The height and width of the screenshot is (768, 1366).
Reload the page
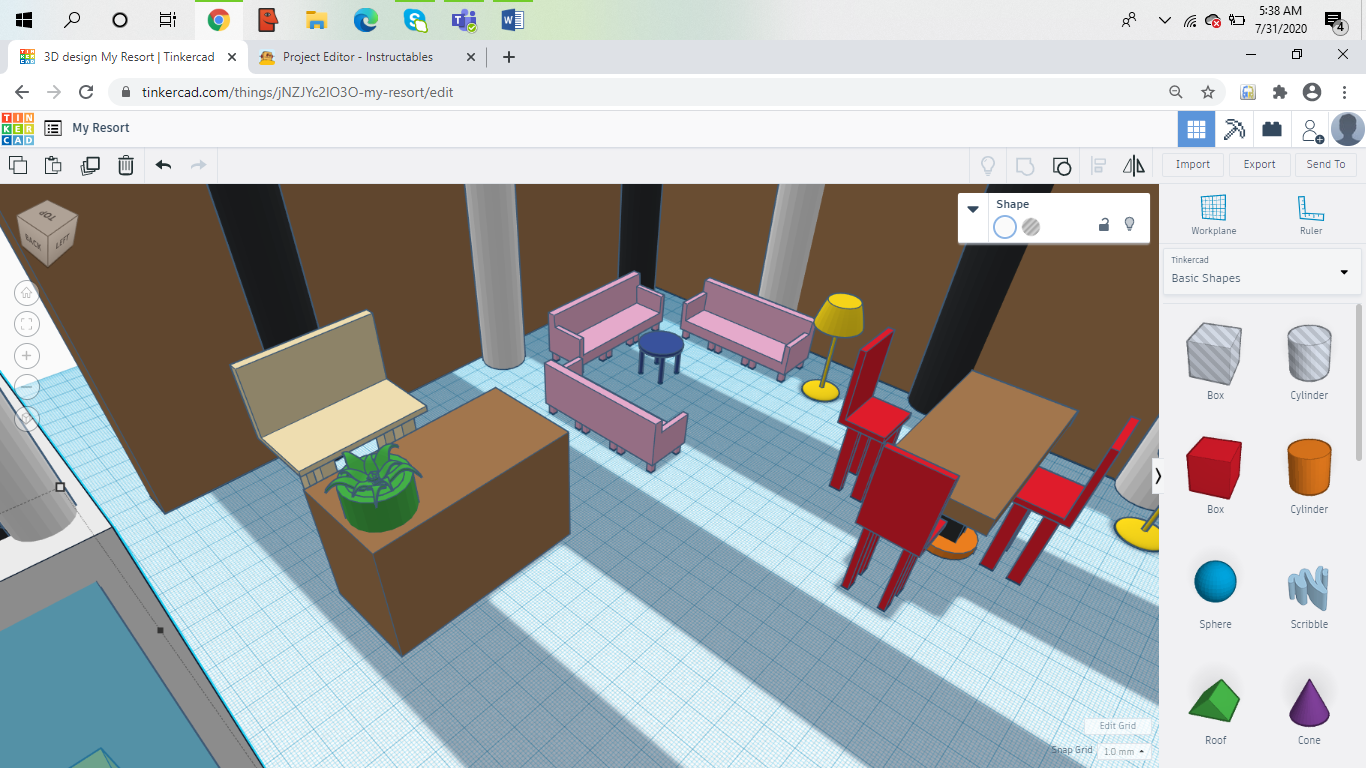coord(86,92)
